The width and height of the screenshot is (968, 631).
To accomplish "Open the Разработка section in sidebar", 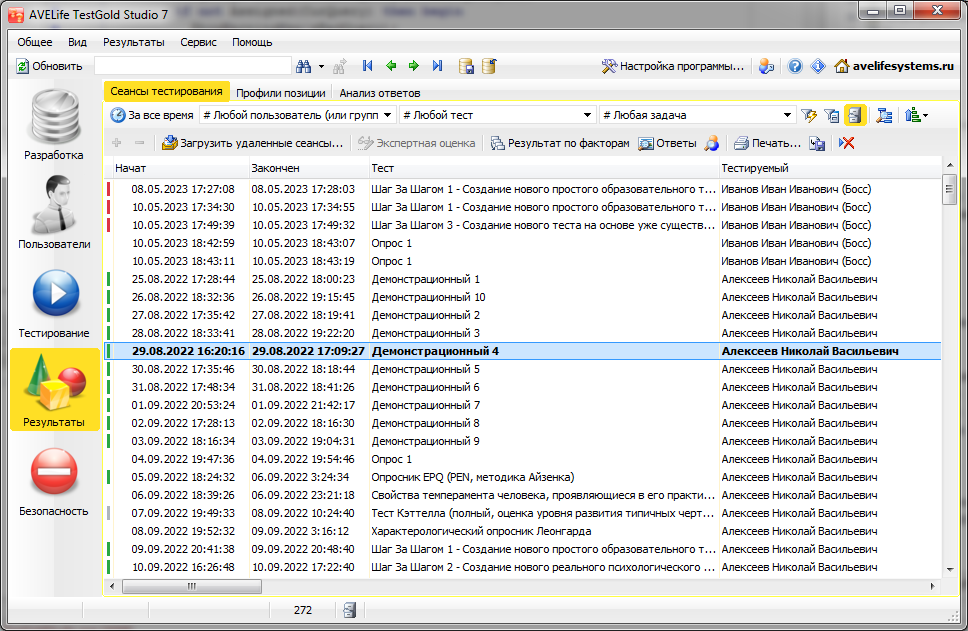I will (x=54, y=125).
